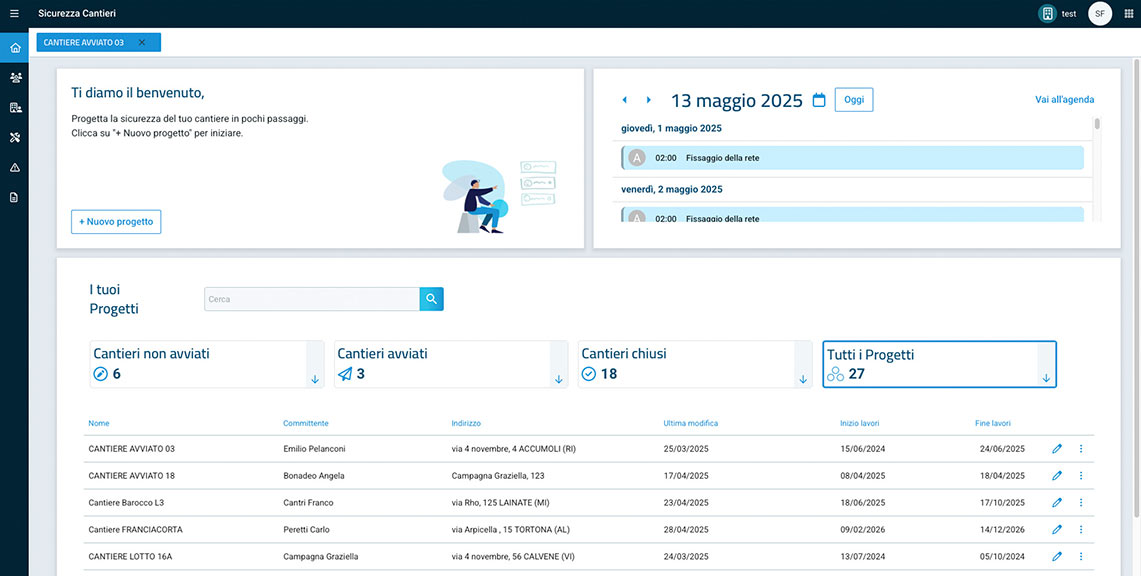Click the company building icon next to test
The width and height of the screenshot is (1141, 576).
[x=1047, y=14]
